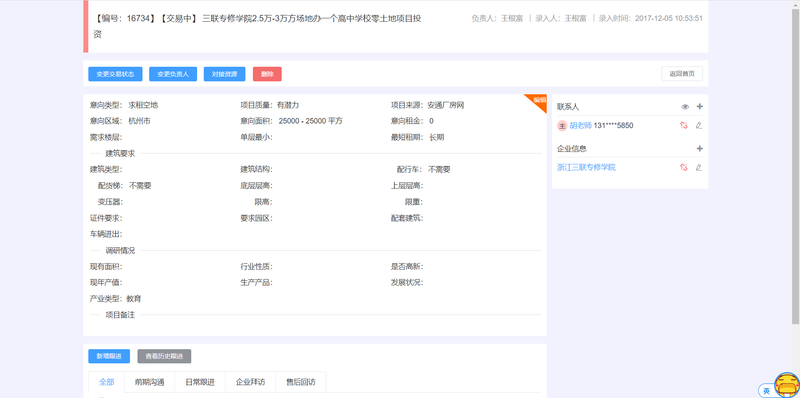The width and height of the screenshot is (800, 398).
Task: Click 变更负责人 button
Action: (173, 74)
